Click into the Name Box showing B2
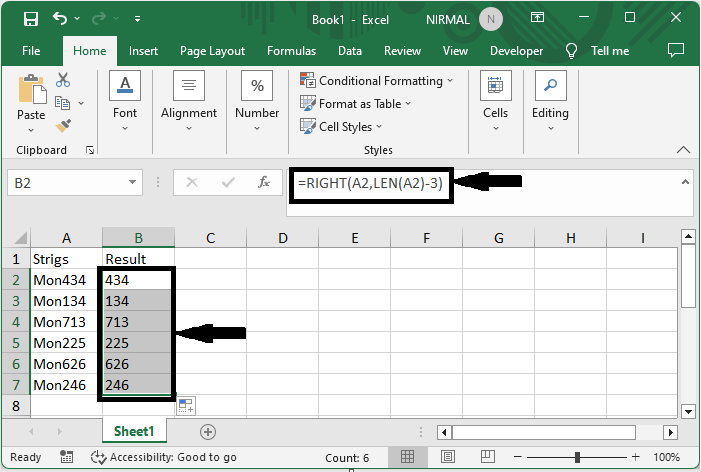Image resolution: width=701 pixels, height=472 pixels. click(66, 183)
